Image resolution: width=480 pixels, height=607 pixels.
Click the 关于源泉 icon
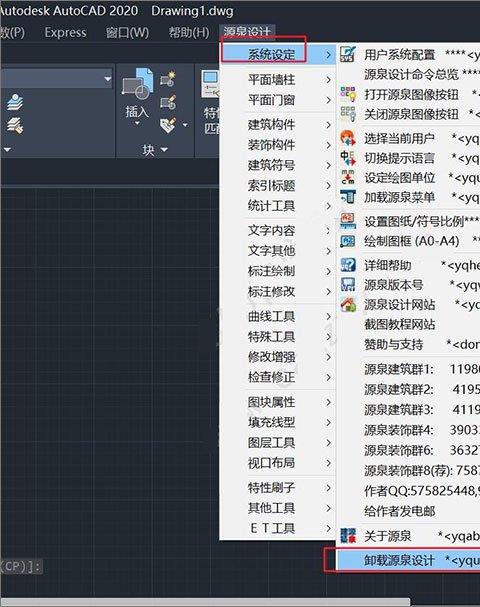click(348, 536)
